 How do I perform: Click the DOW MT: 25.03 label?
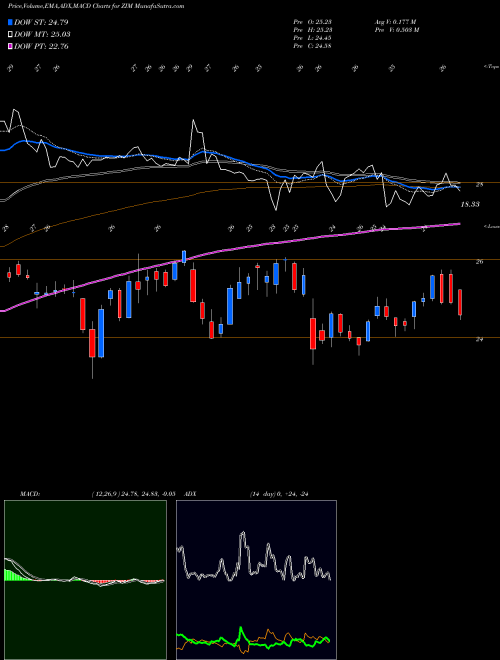coord(42,35)
